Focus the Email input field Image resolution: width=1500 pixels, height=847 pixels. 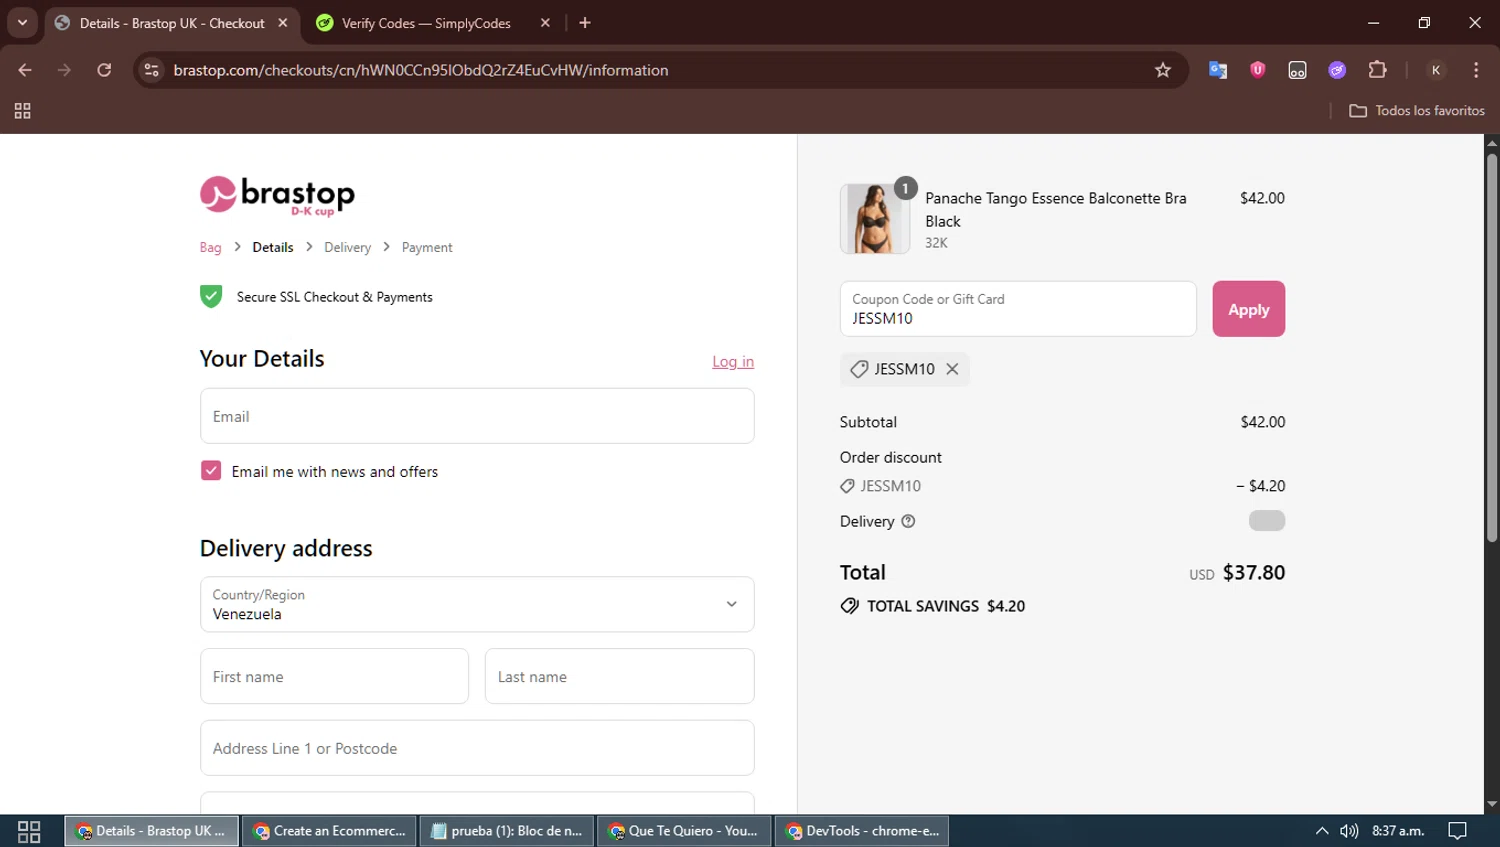(x=477, y=416)
